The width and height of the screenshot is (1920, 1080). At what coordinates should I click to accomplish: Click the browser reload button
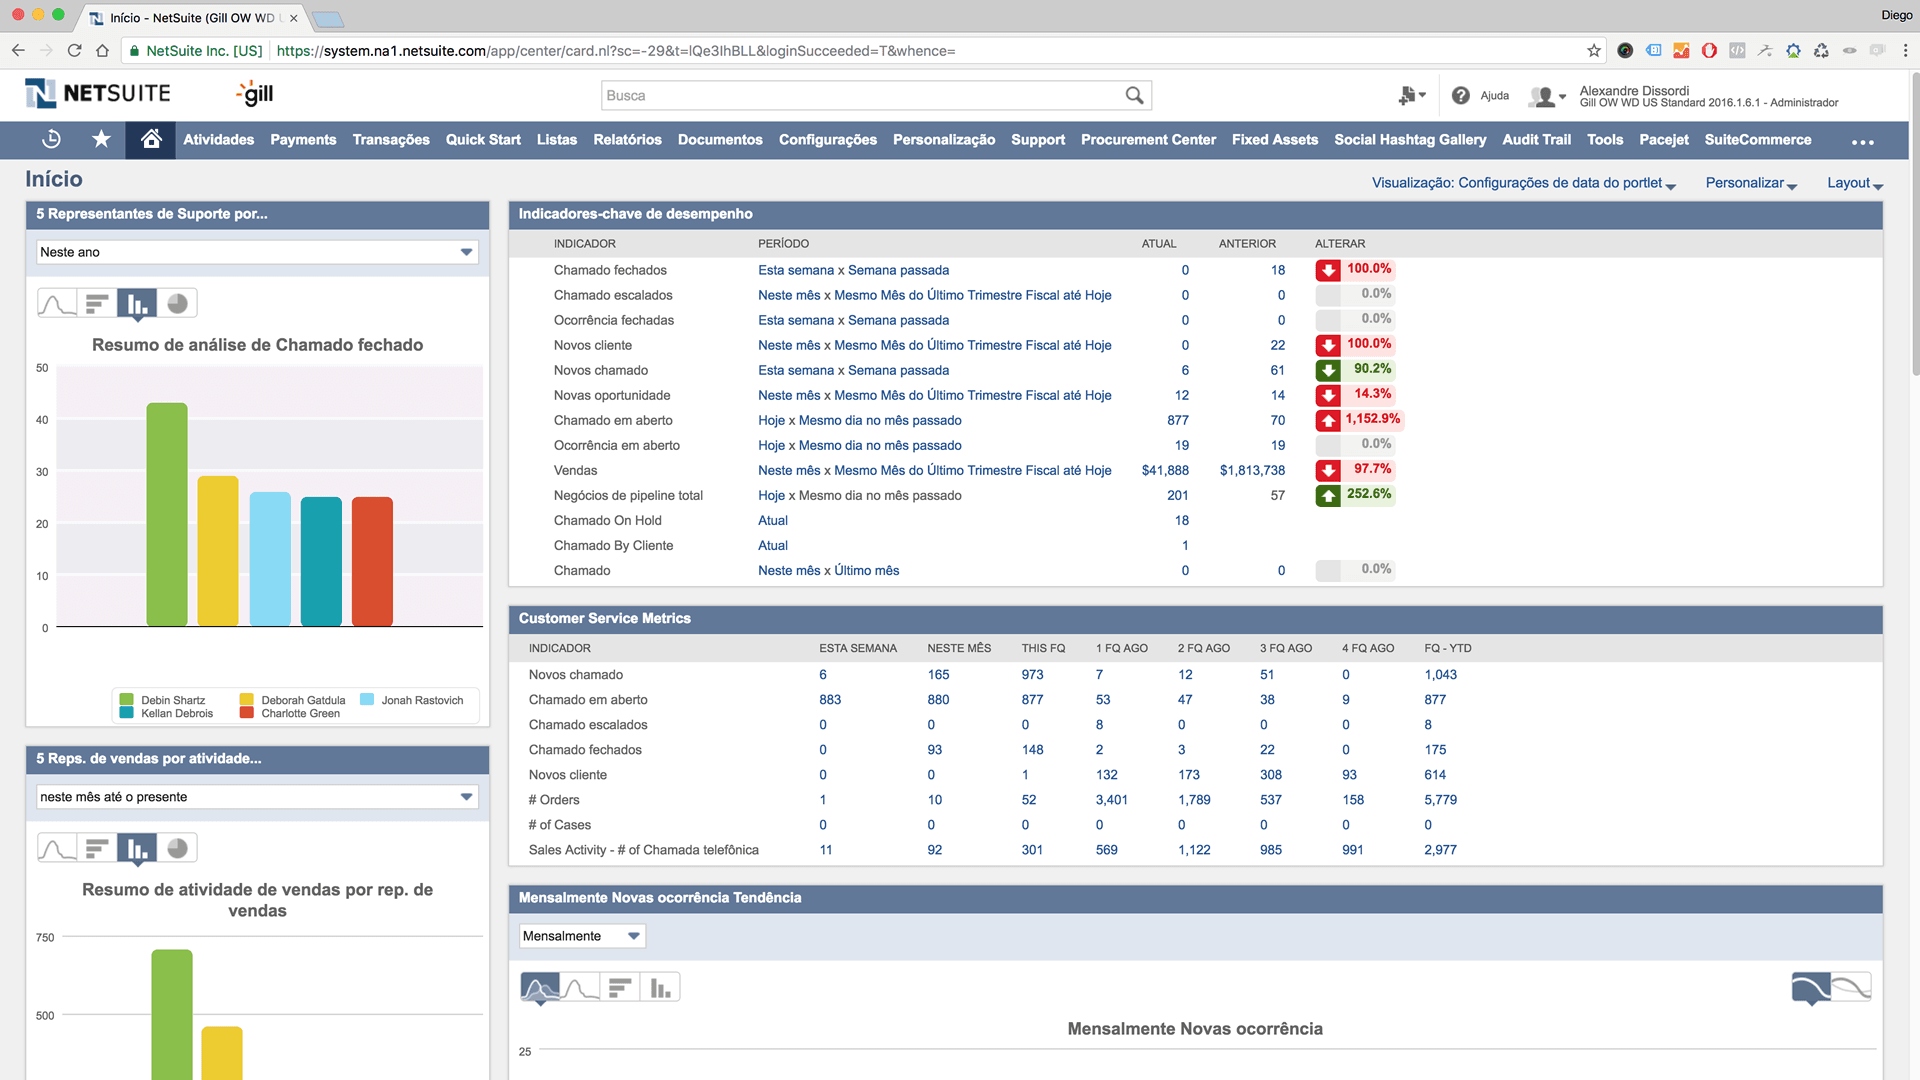pos(74,50)
